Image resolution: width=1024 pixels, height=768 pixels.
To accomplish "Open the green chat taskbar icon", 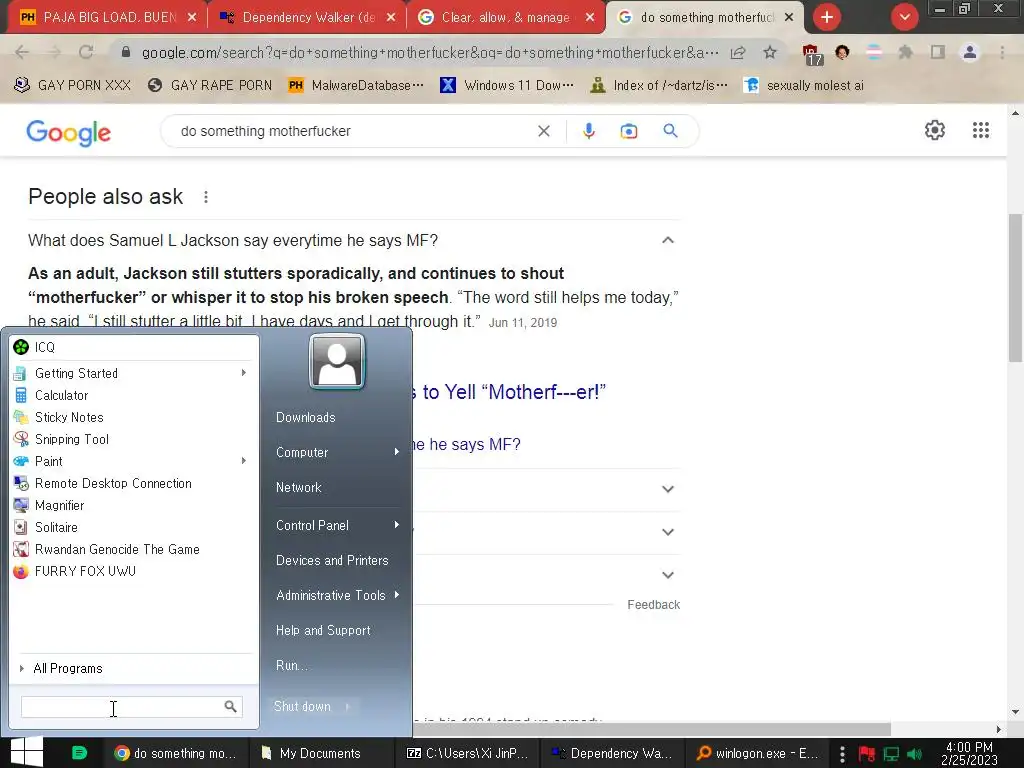I will 79,753.
